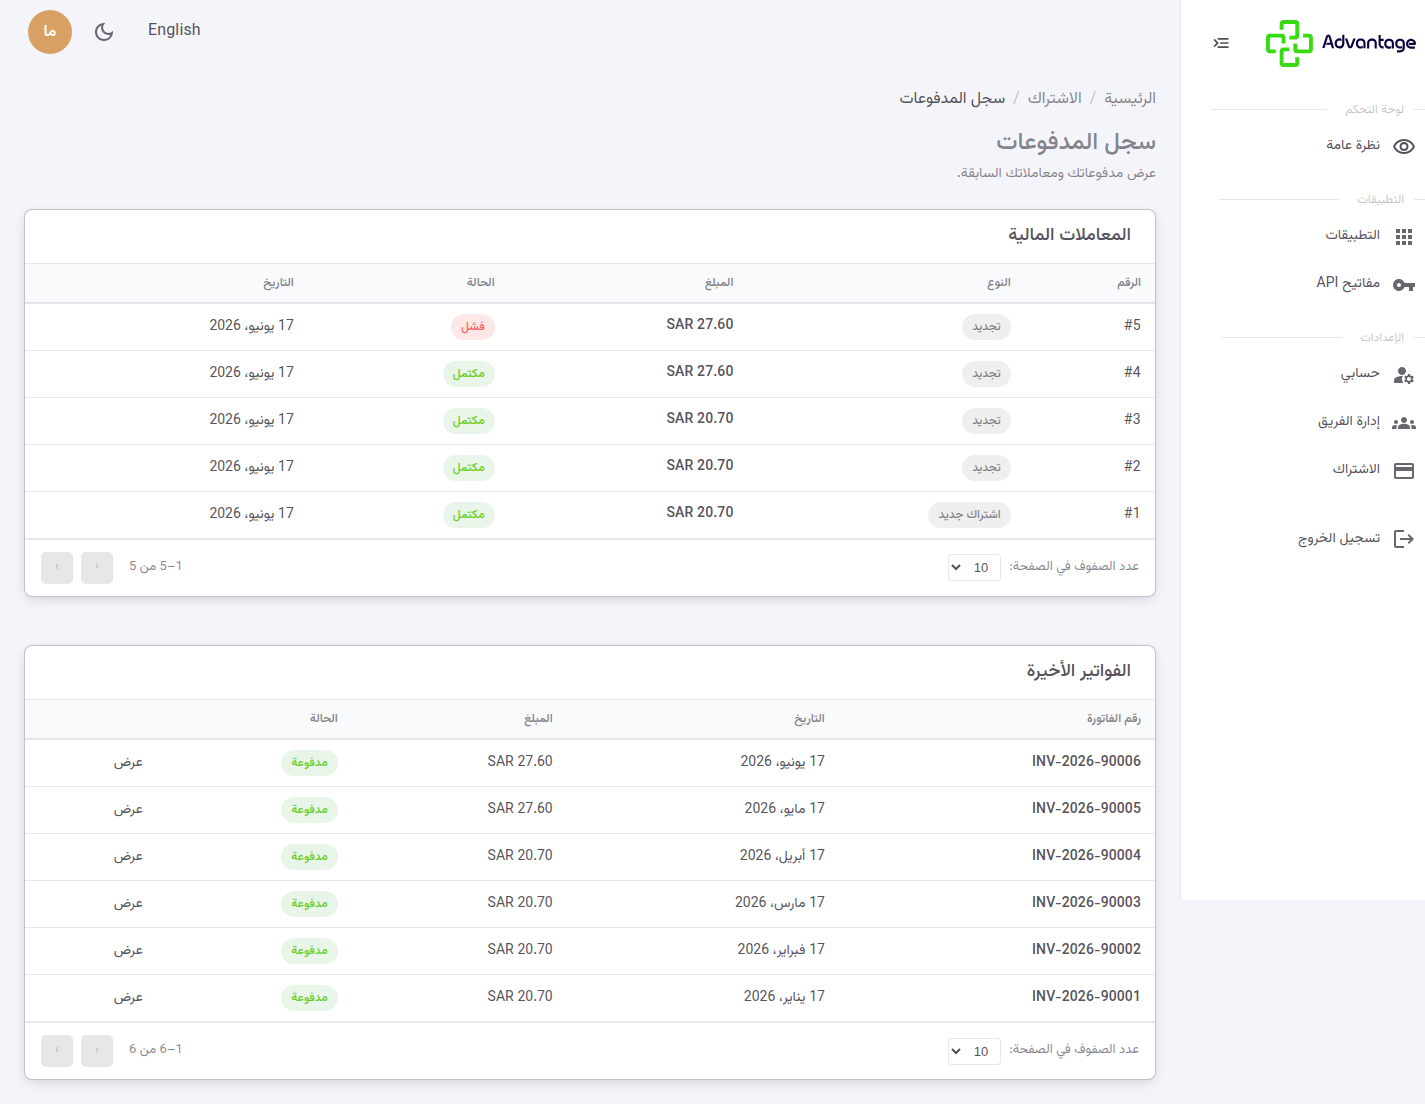Click the logout icon for تسجيل الخروج
This screenshot has width=1425, height=1104.
coord(1404,539)
